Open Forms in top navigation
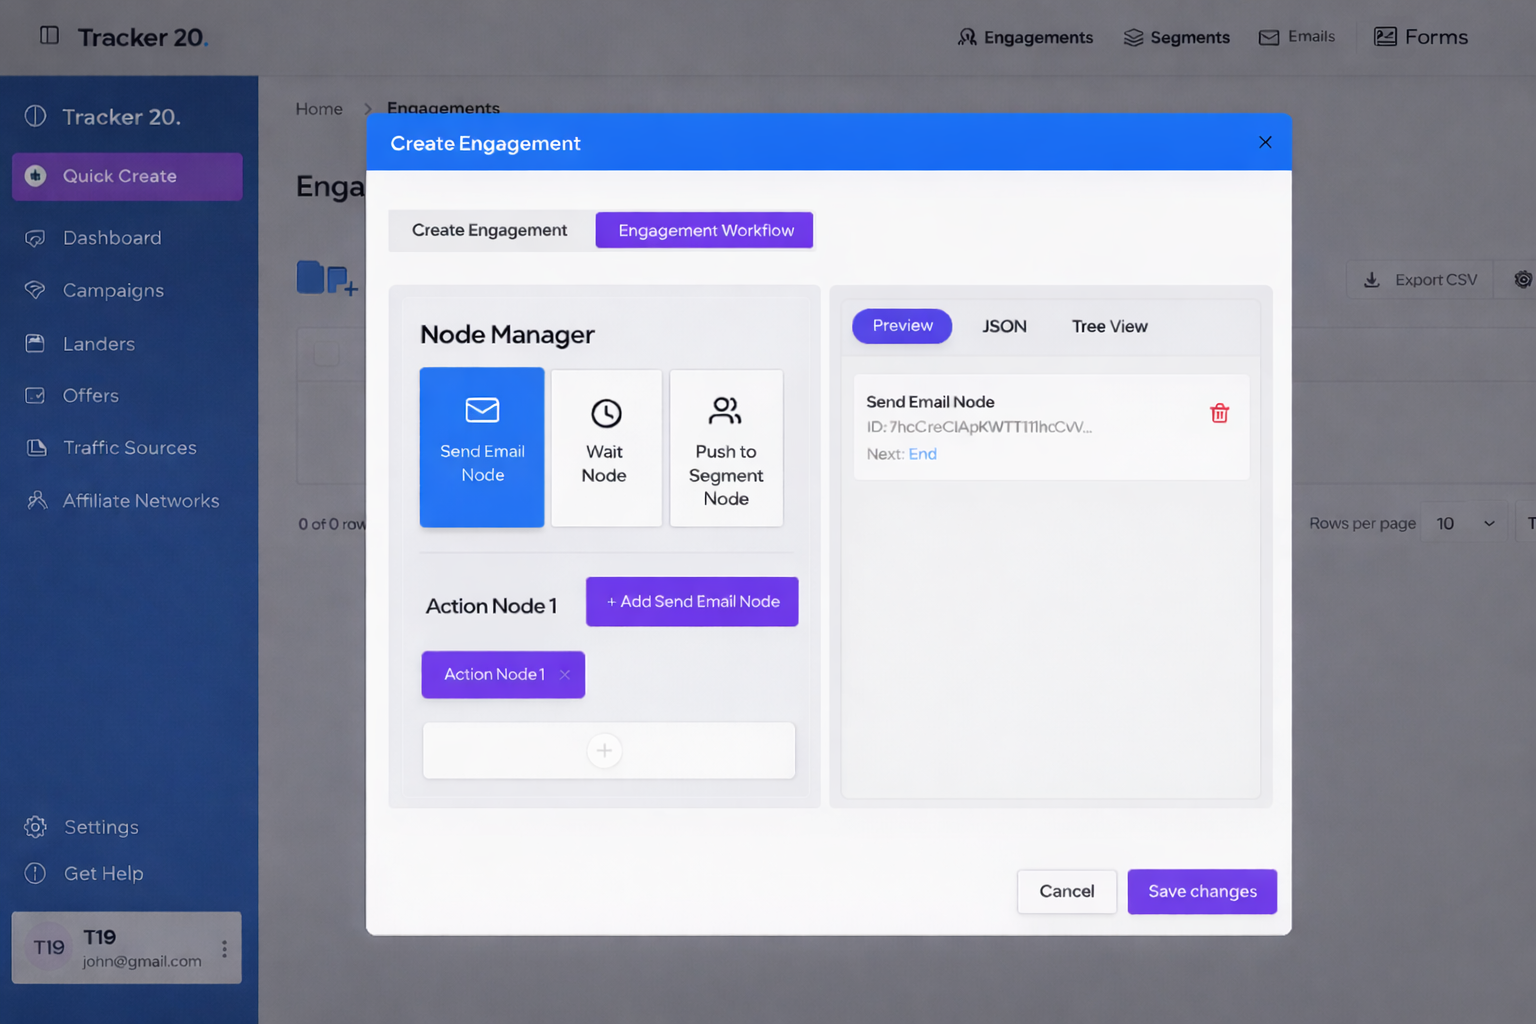This screenshot has height=1024, width=1536. 1421,37
